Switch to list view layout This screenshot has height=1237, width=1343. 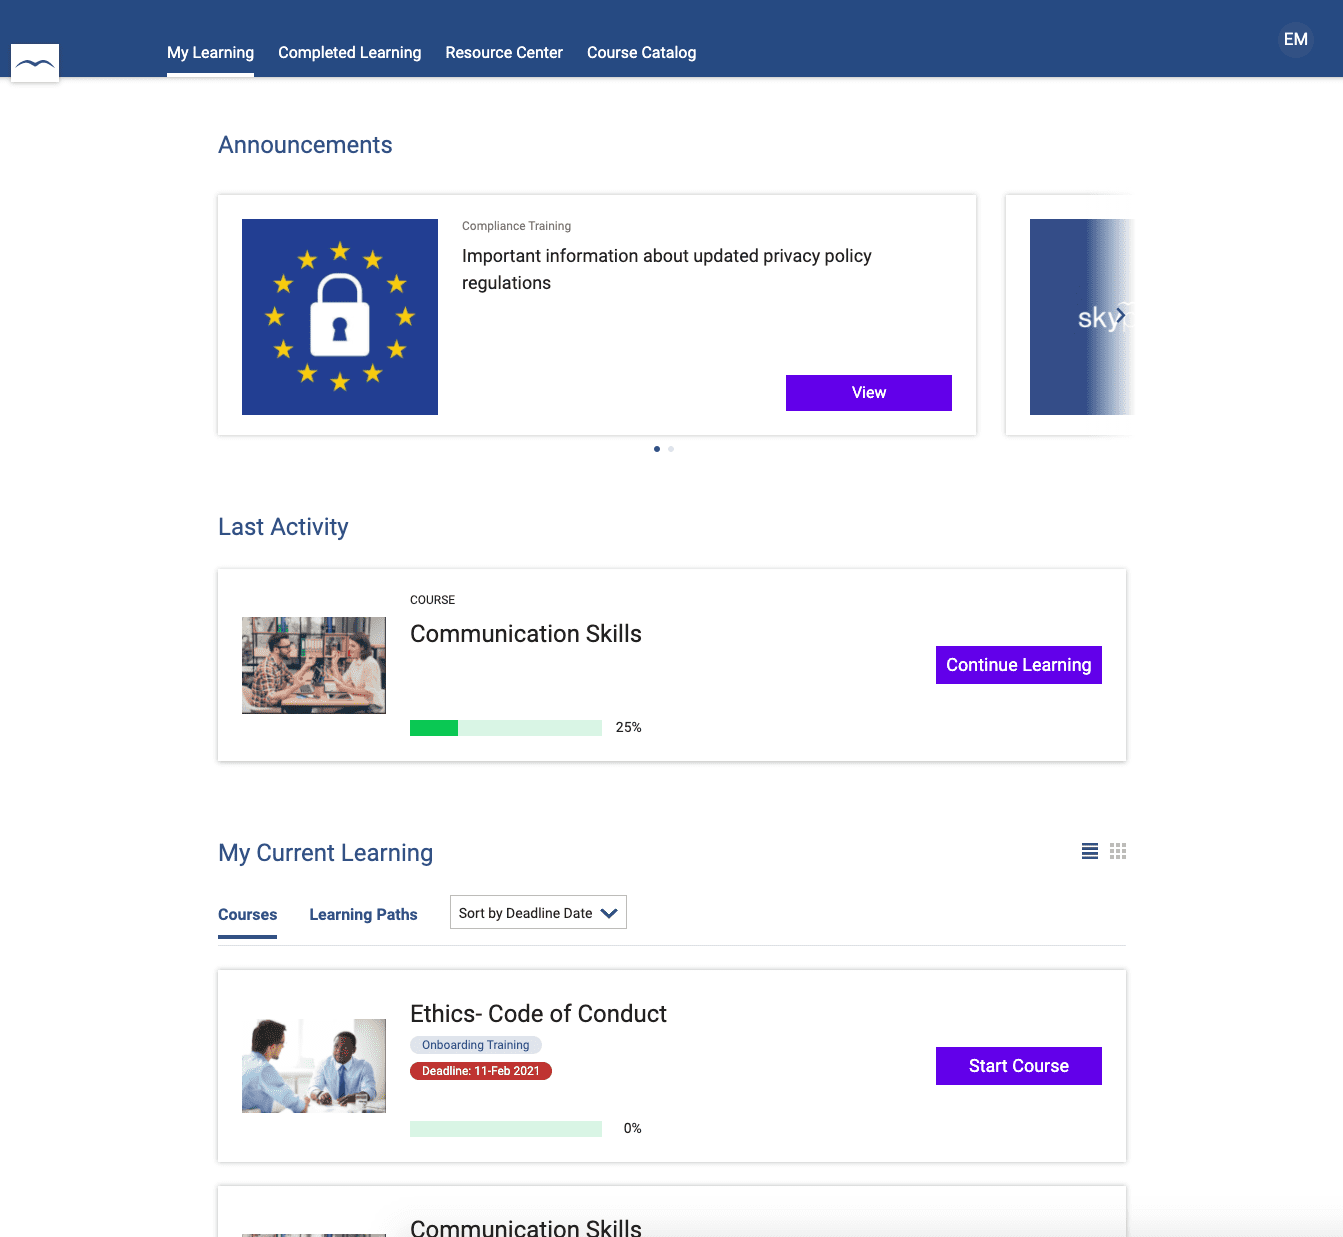[1089, 851]
